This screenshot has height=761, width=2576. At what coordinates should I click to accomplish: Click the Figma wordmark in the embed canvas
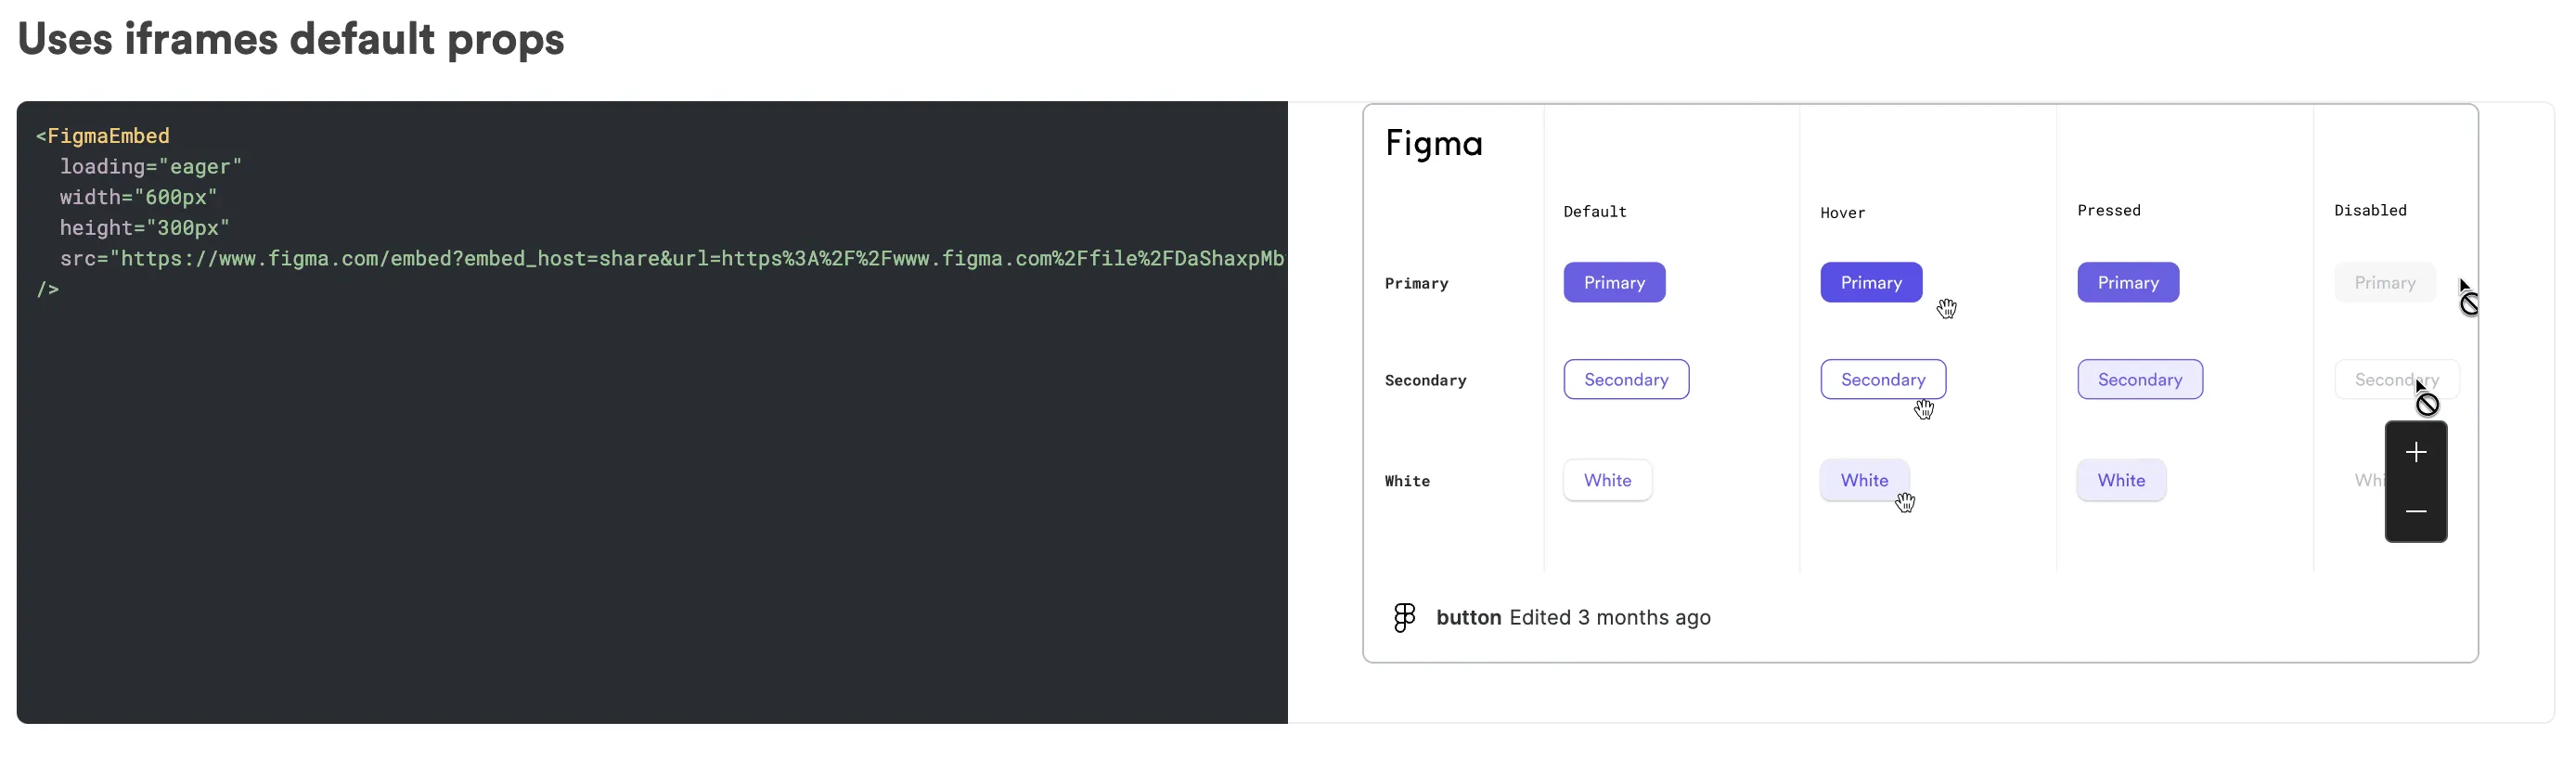click(1434, 144)
